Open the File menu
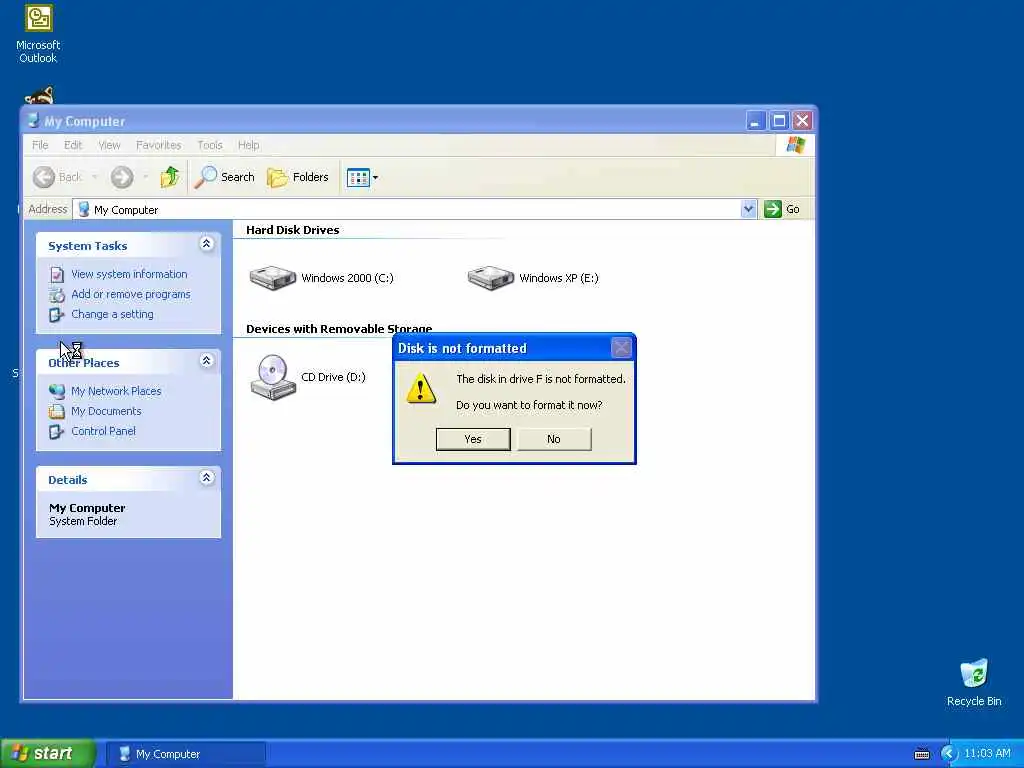1024x768 pixels. pyautogui.click(x=40, y=145)
